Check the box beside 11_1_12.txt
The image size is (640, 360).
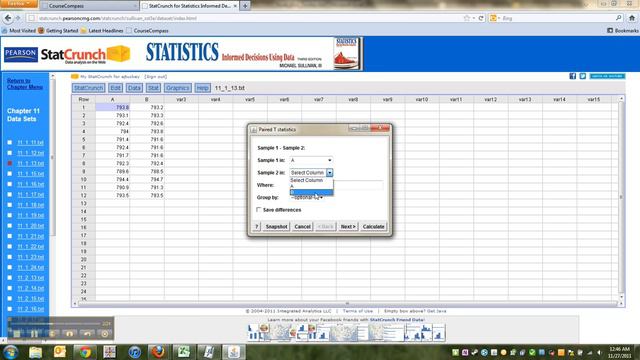coord(10,153)
